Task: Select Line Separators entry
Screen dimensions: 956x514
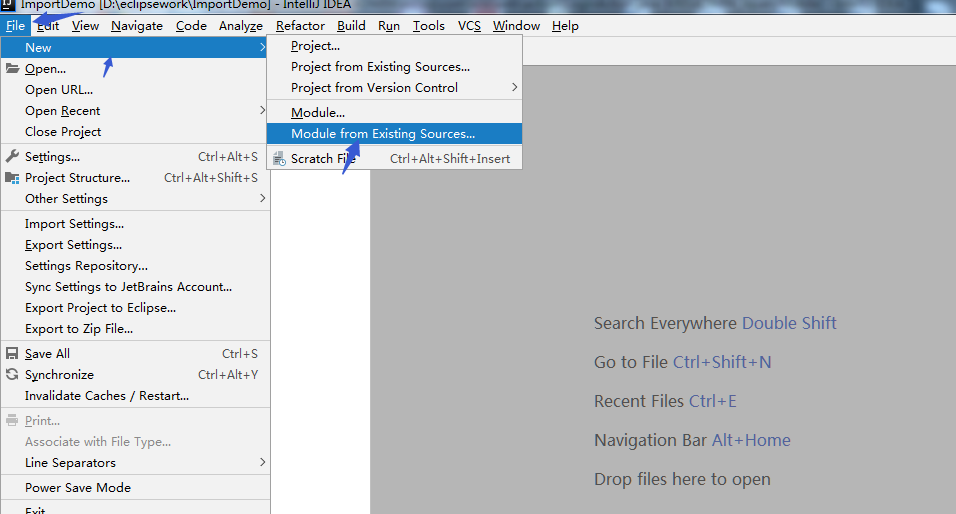Action: point(135,463)
